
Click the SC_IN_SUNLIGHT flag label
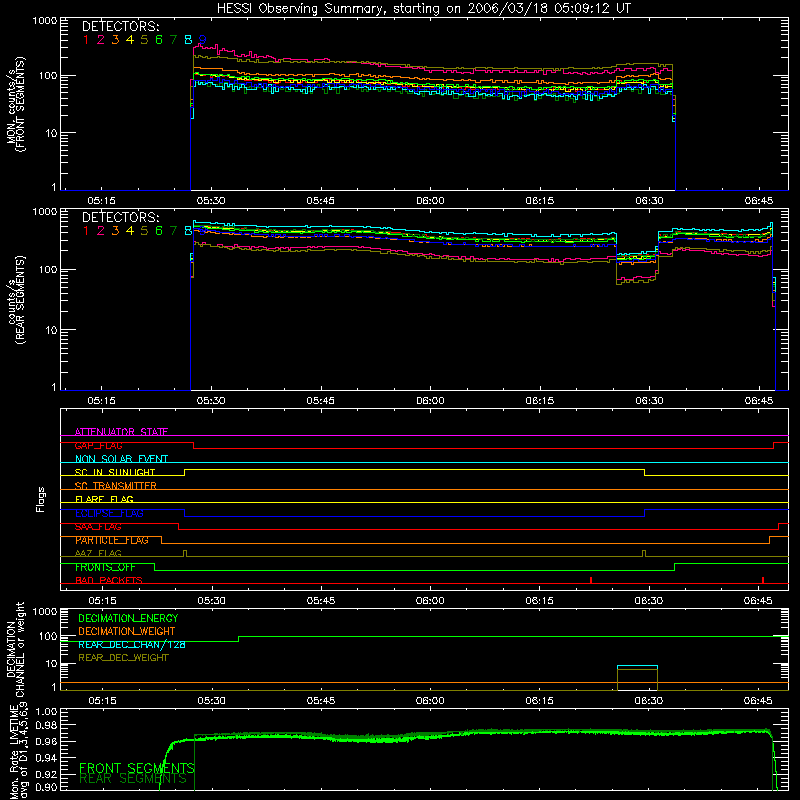pos(115,472)
